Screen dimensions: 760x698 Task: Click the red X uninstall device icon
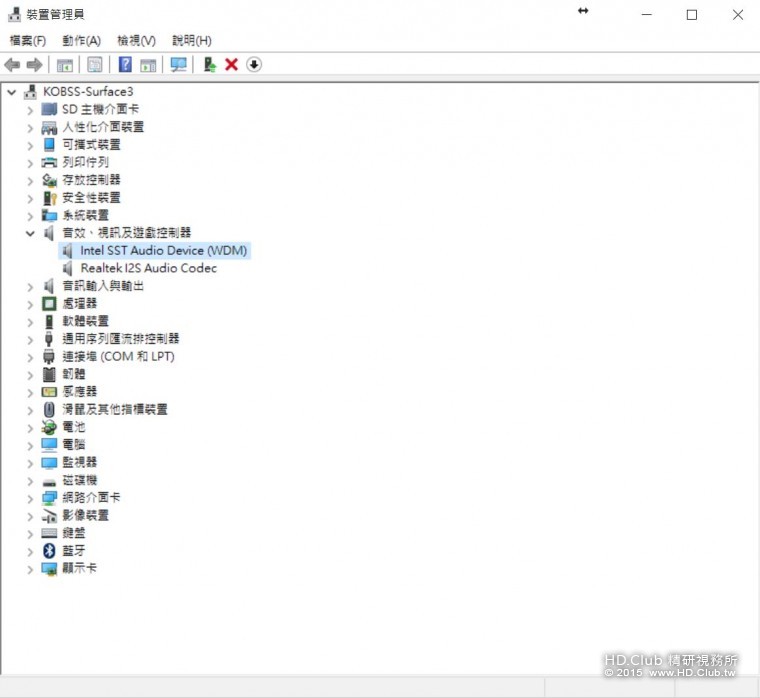coord(232,64)
